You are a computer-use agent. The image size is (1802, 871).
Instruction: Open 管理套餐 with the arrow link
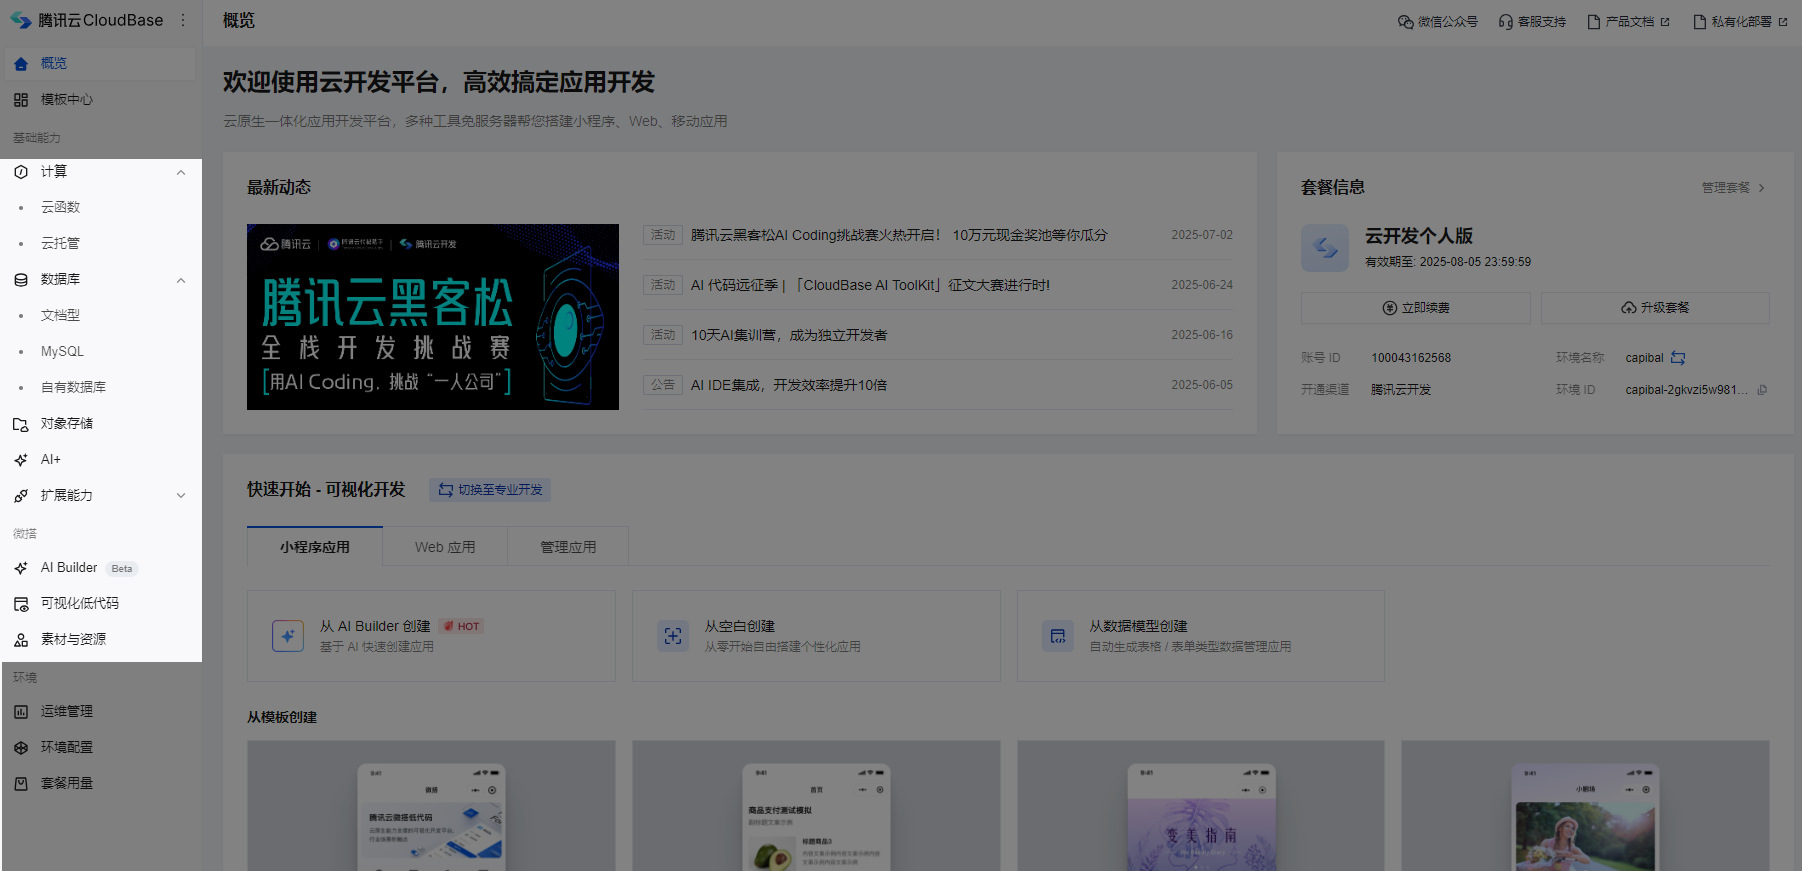tap(1734, 187)
